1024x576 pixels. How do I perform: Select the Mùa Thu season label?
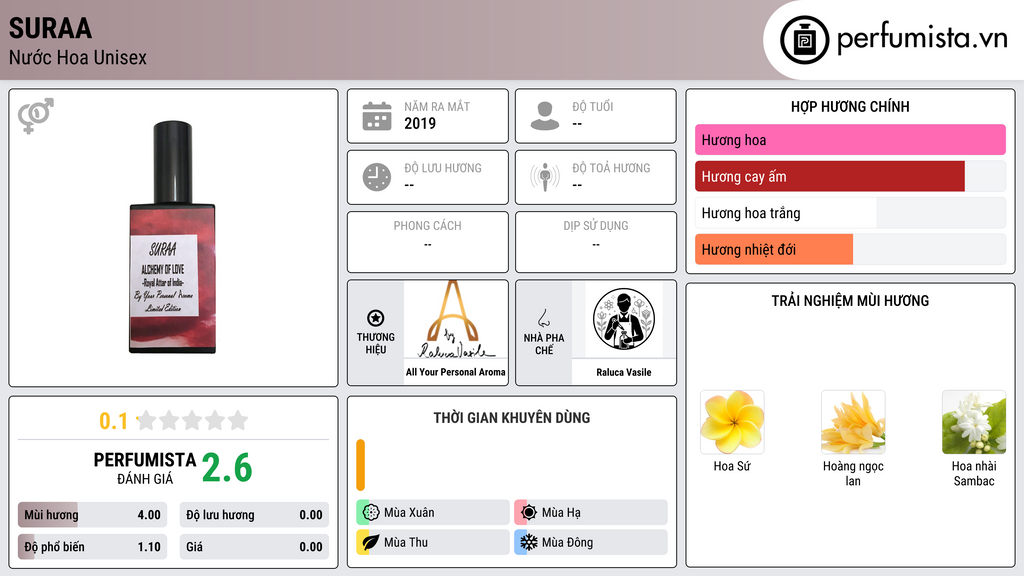click(x=406, y=542)
